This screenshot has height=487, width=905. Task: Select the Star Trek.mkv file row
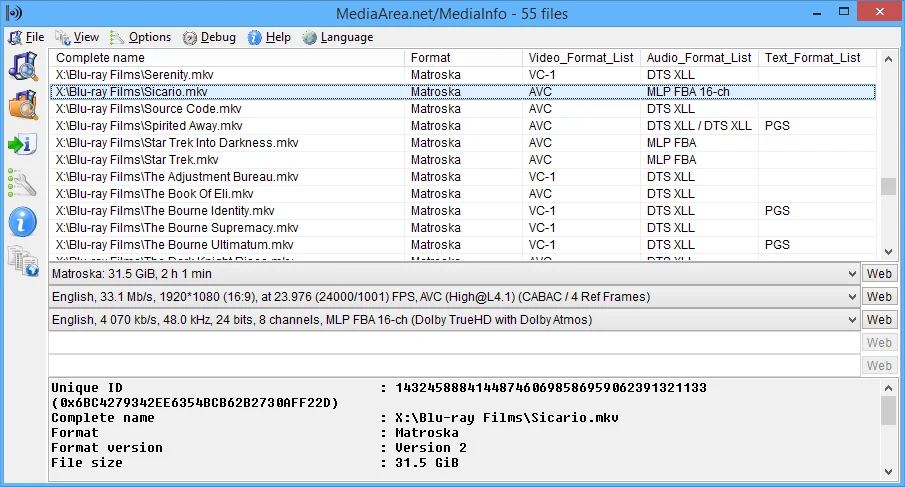tap(463, 160)
